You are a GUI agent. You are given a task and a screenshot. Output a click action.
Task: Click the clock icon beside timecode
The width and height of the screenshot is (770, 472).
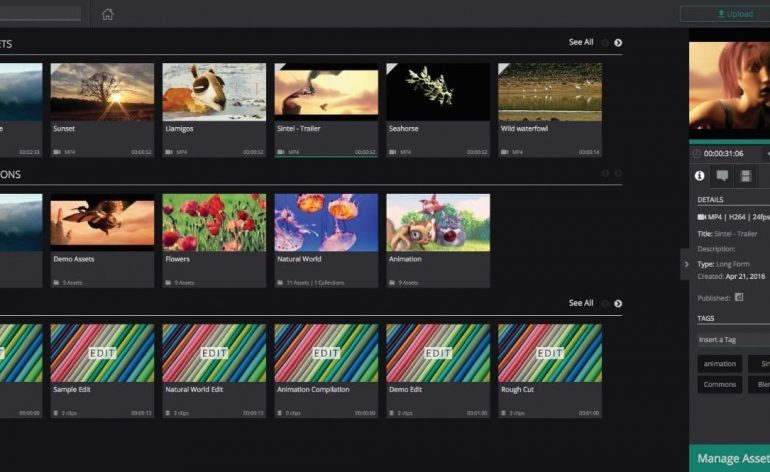[696, 154]
